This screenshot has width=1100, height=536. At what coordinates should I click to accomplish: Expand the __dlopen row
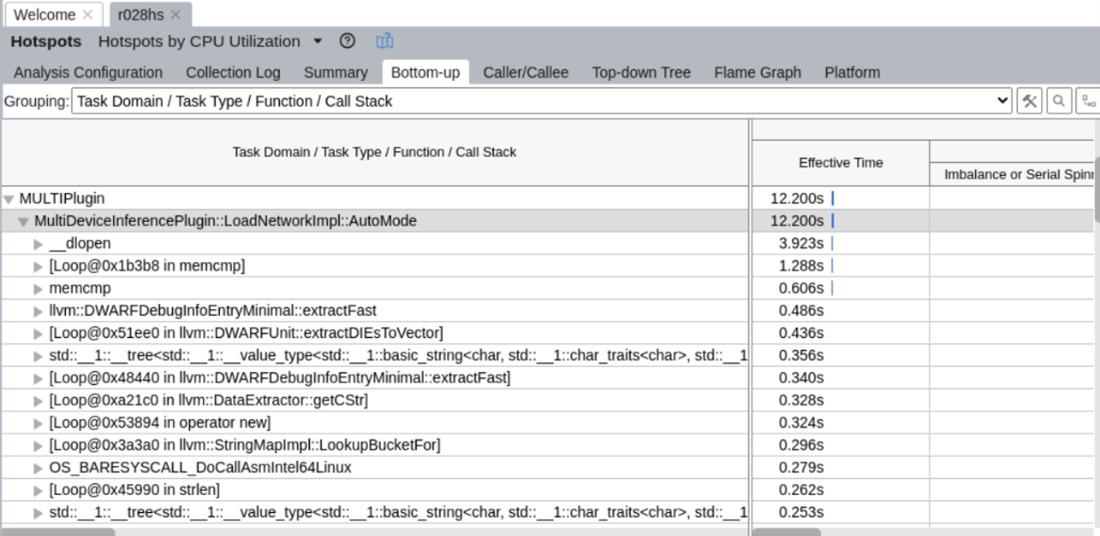tap(39, 244)
